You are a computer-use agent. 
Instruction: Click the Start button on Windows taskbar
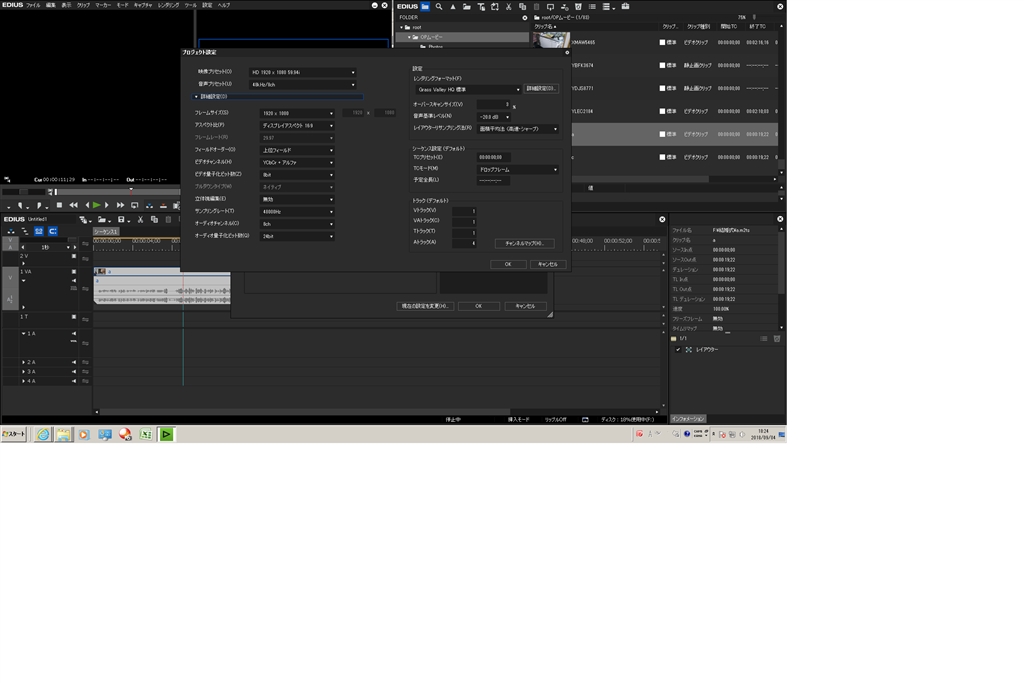14,434
